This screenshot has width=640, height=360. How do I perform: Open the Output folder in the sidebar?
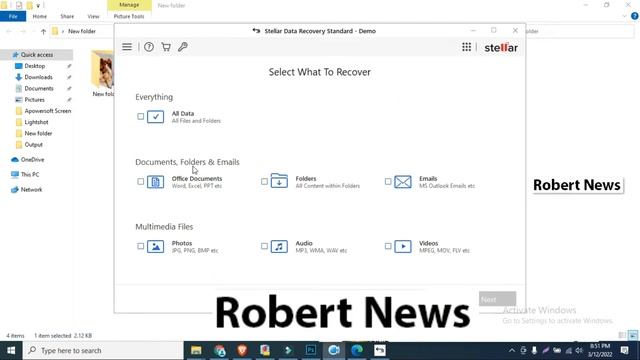[33, 144]
